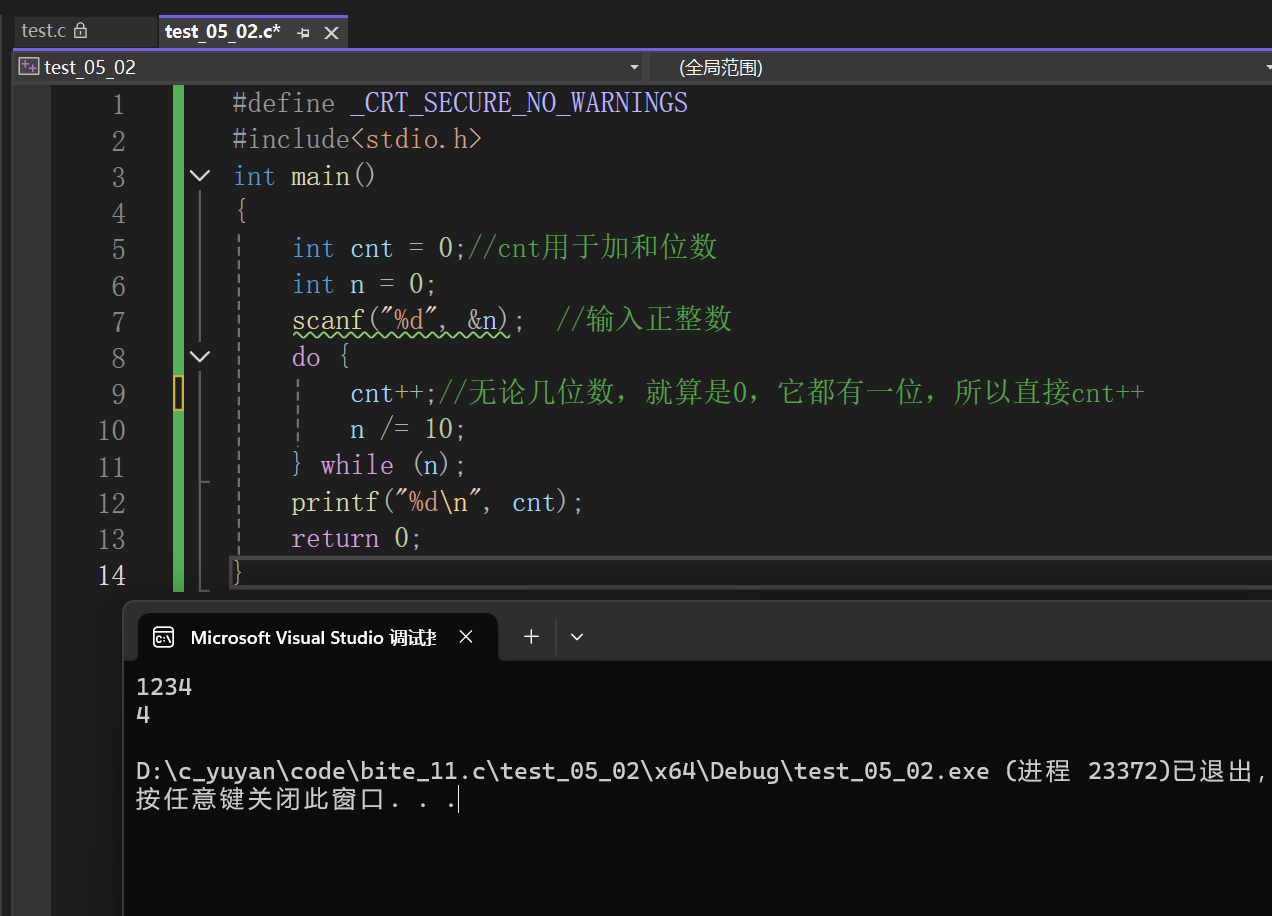Click the cnt++ statement on line 9
The image size is (1272, 916).
tap(394, 394)
